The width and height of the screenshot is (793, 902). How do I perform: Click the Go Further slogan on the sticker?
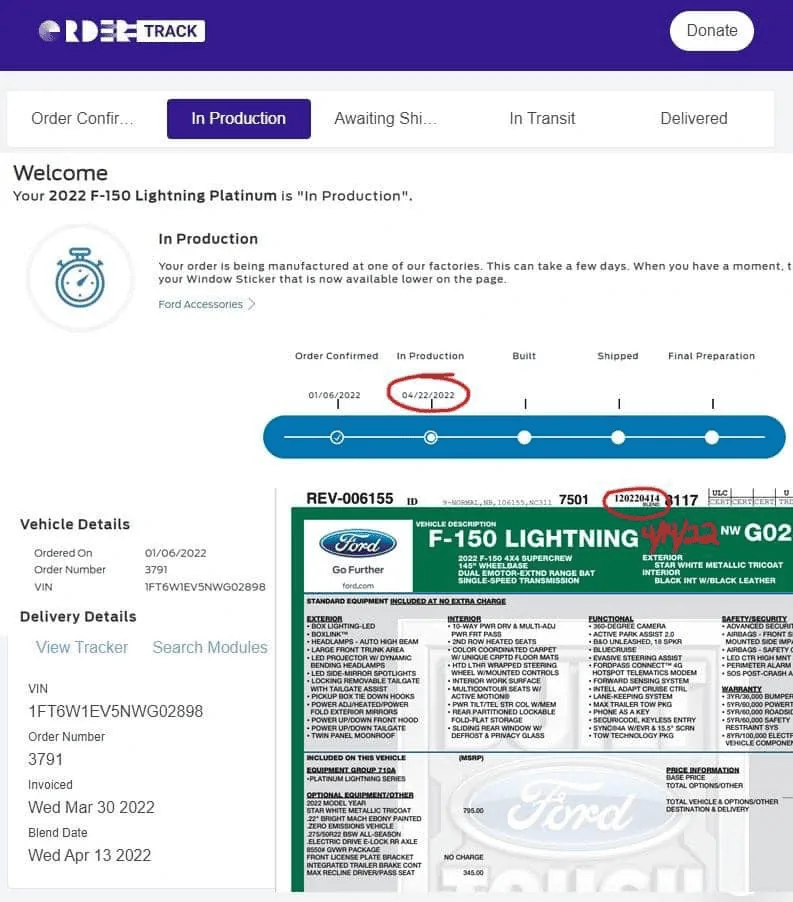pos(358,570)
